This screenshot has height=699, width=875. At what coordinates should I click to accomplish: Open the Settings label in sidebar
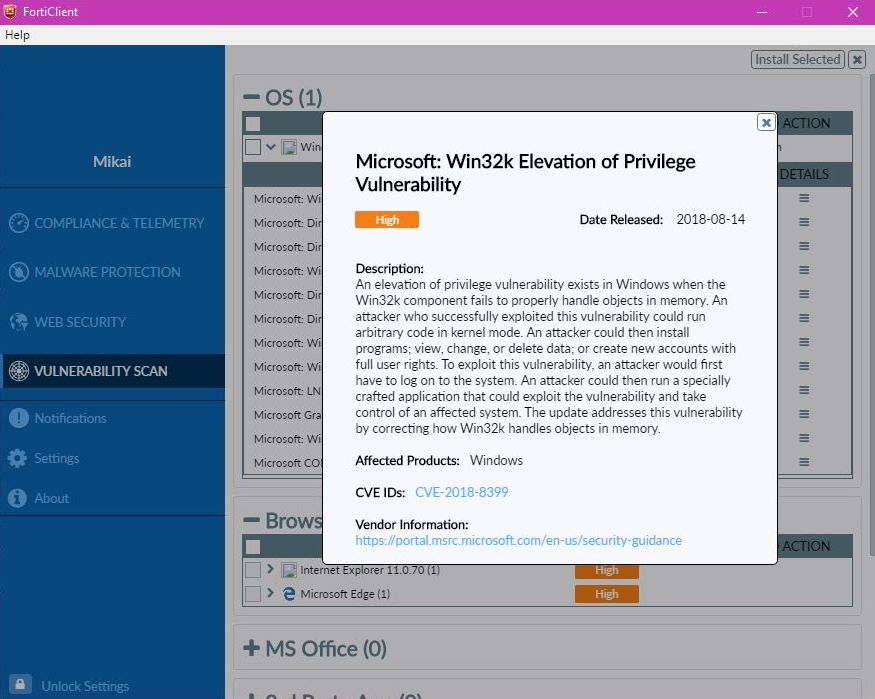point(56,459)
